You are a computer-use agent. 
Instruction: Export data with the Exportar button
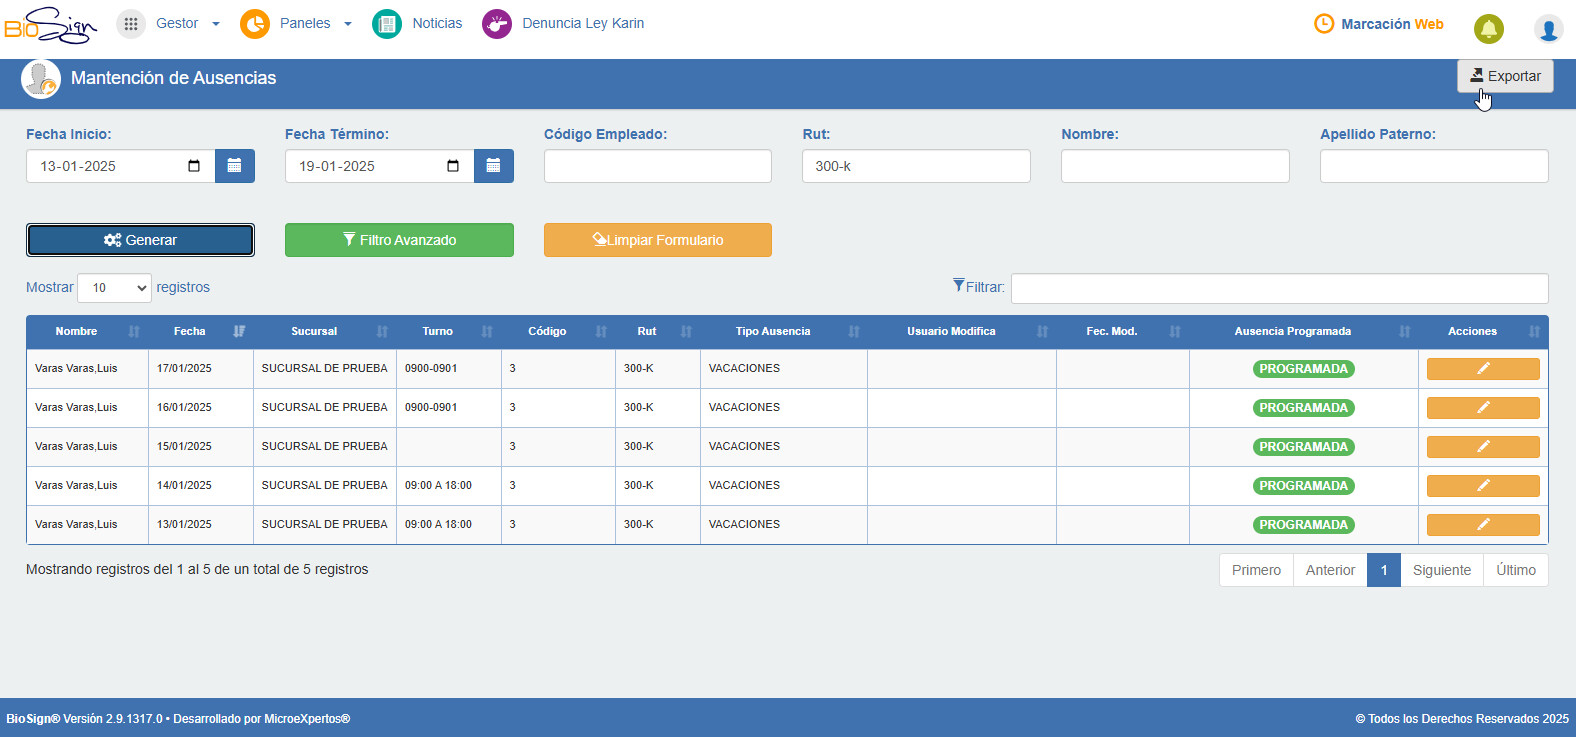tap(1505, 76)
